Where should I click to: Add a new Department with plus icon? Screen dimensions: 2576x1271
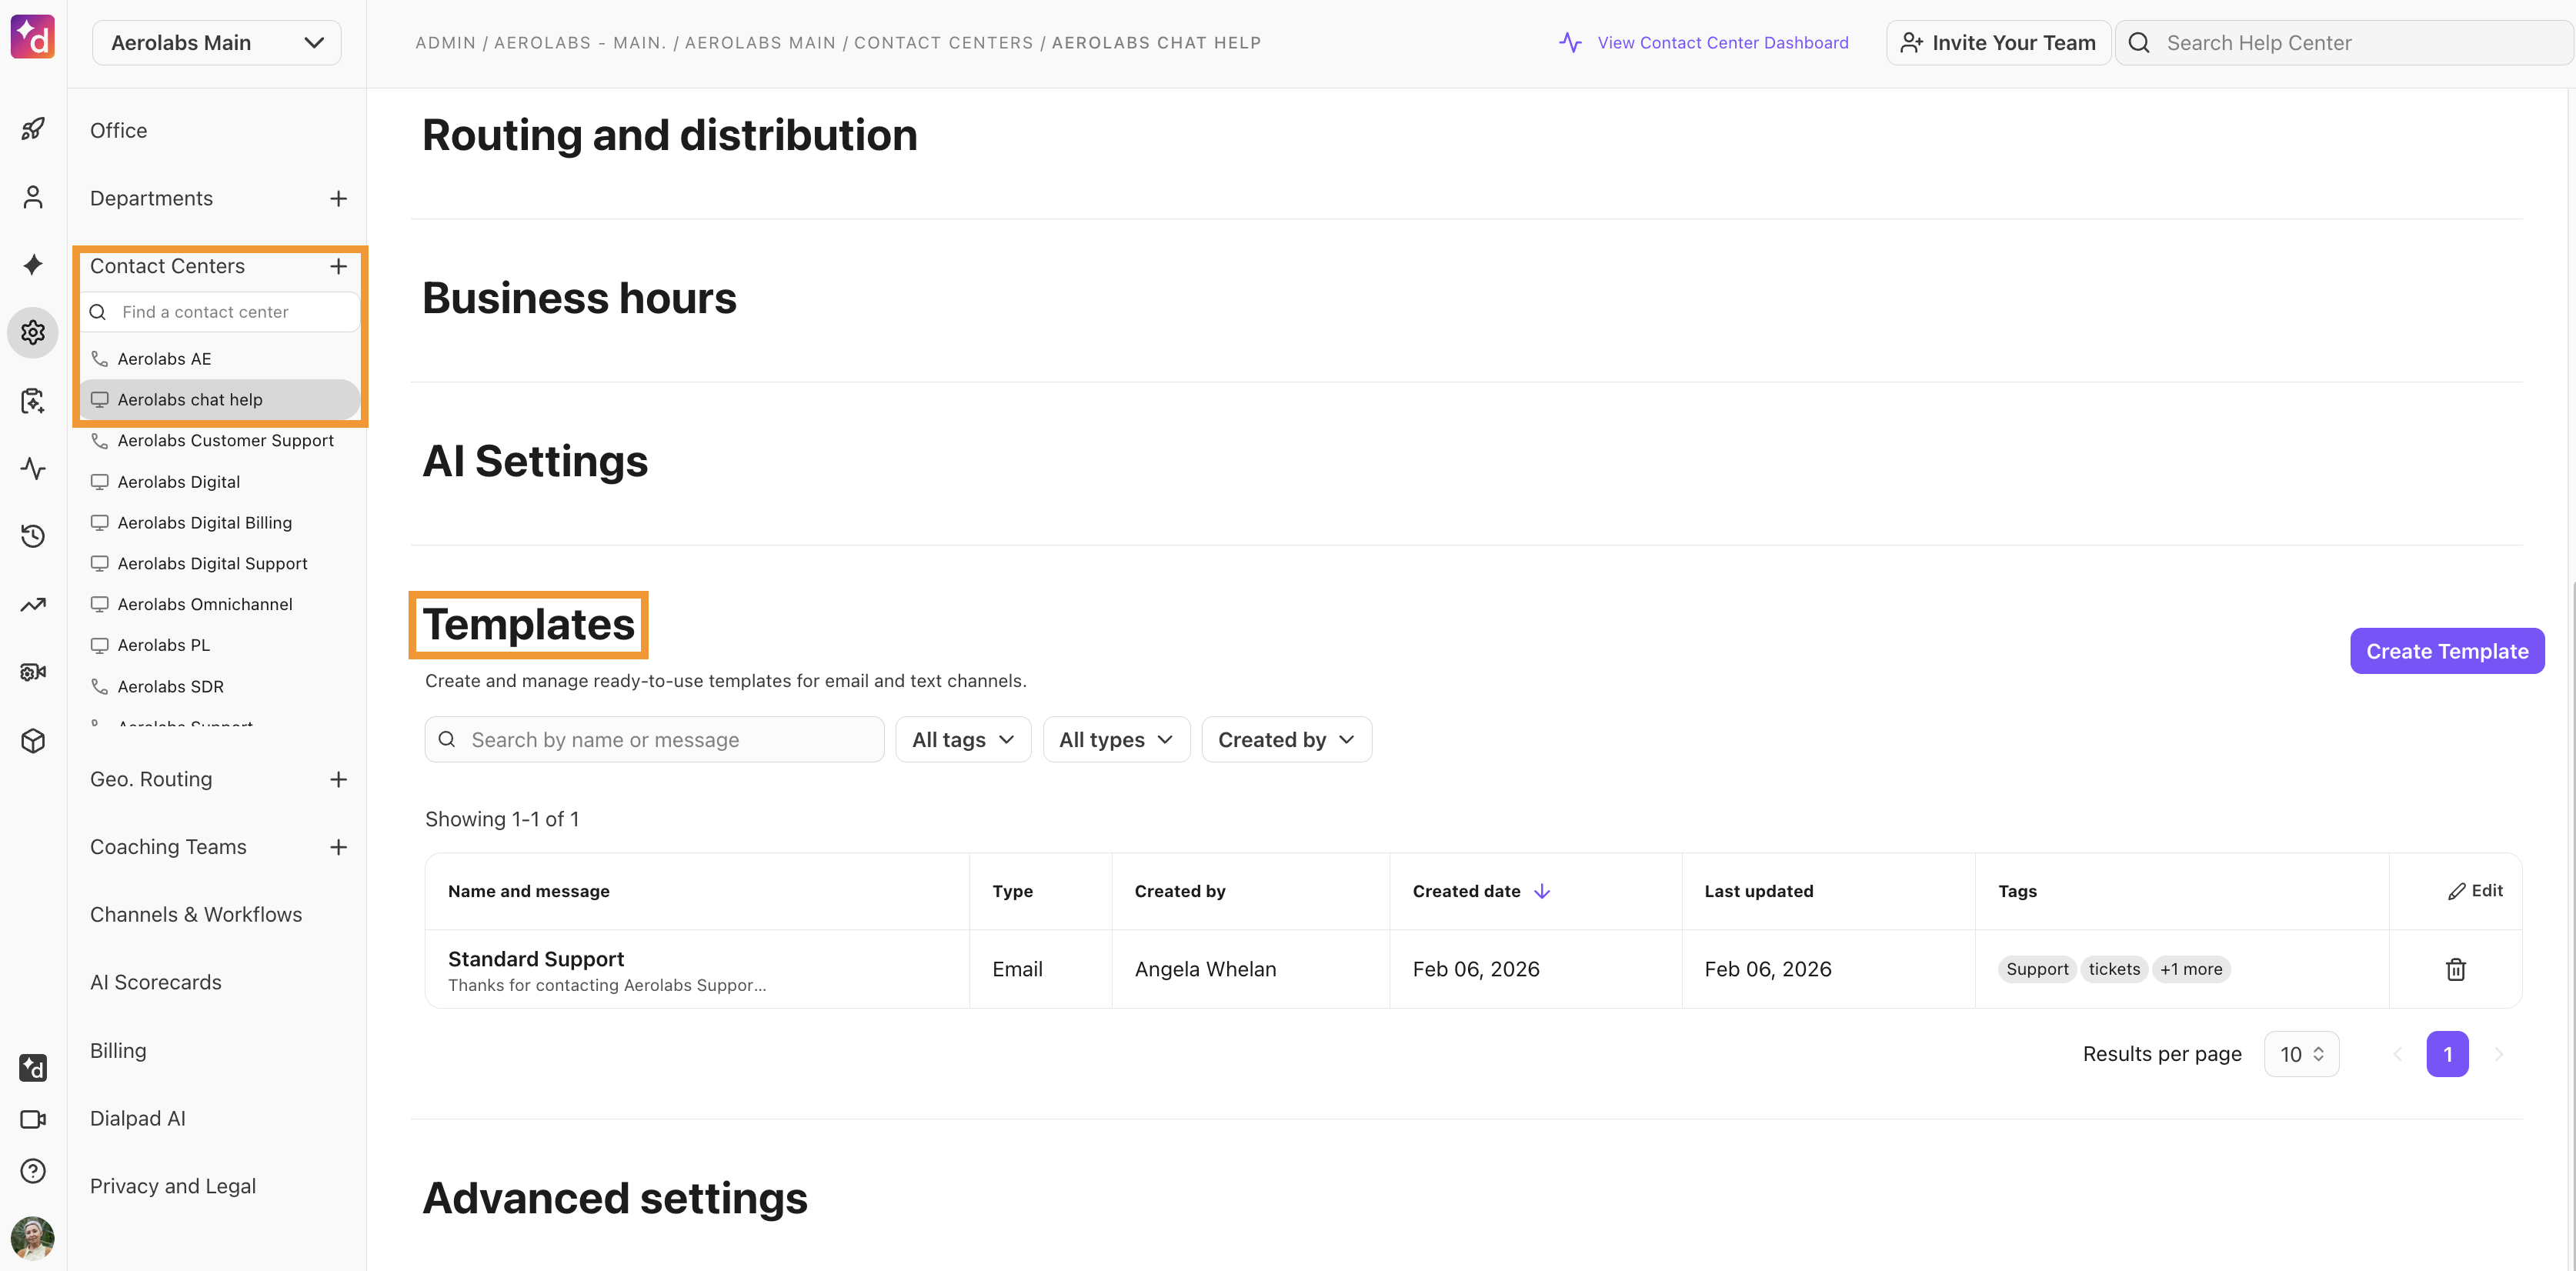pyautogui.click(x=338, y=198)
